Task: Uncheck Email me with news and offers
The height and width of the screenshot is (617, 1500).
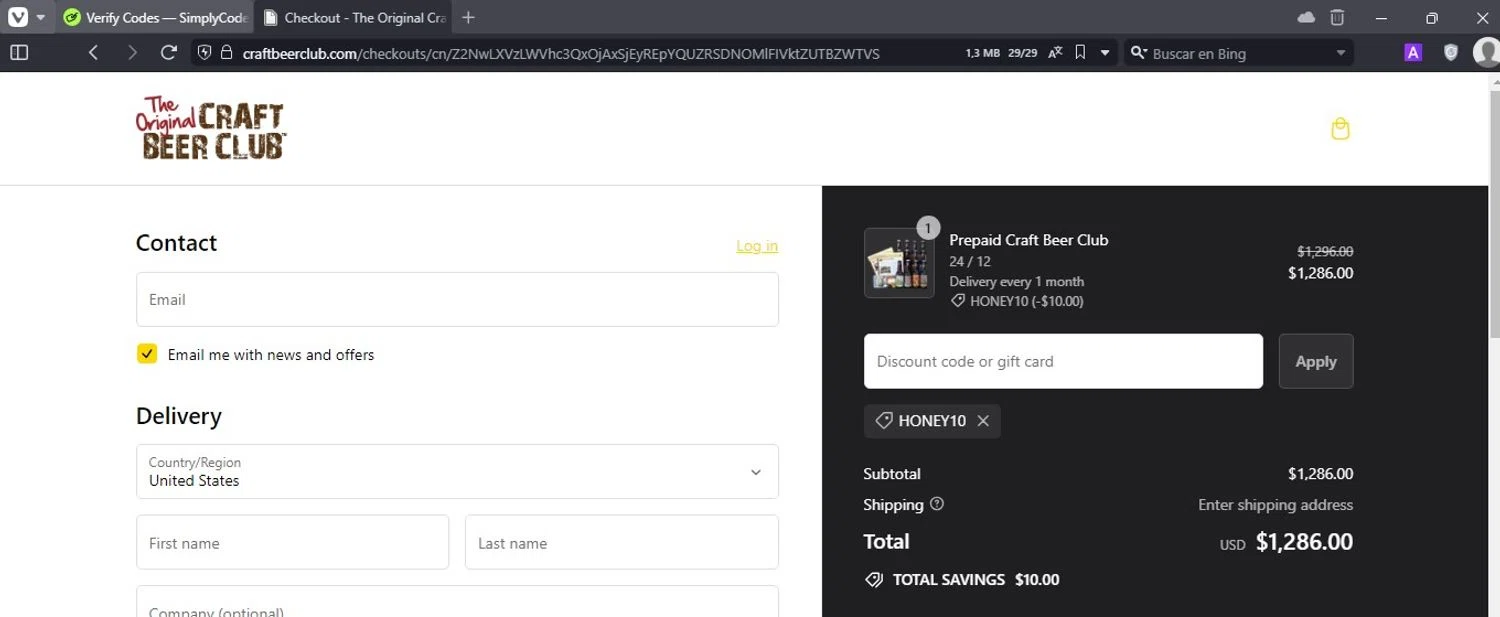Action: [147, 353]
